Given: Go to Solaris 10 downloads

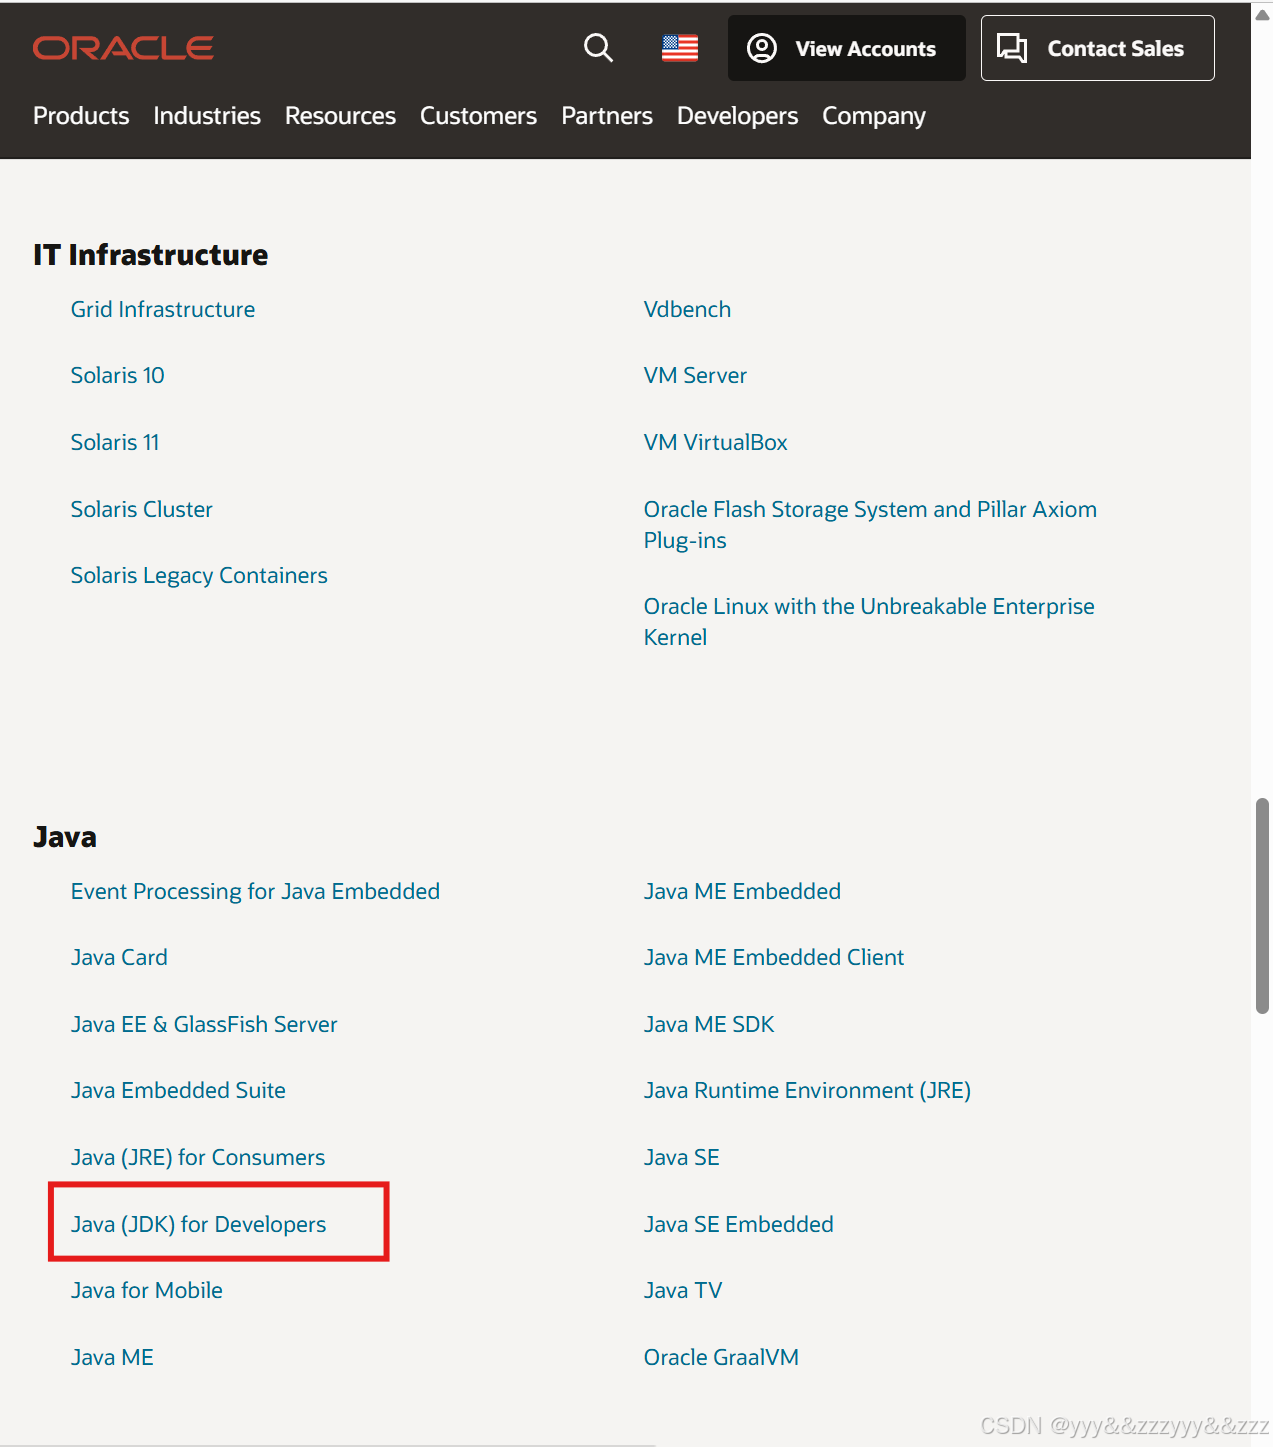Looking at the screenshot, I should [x=117, y=375].
